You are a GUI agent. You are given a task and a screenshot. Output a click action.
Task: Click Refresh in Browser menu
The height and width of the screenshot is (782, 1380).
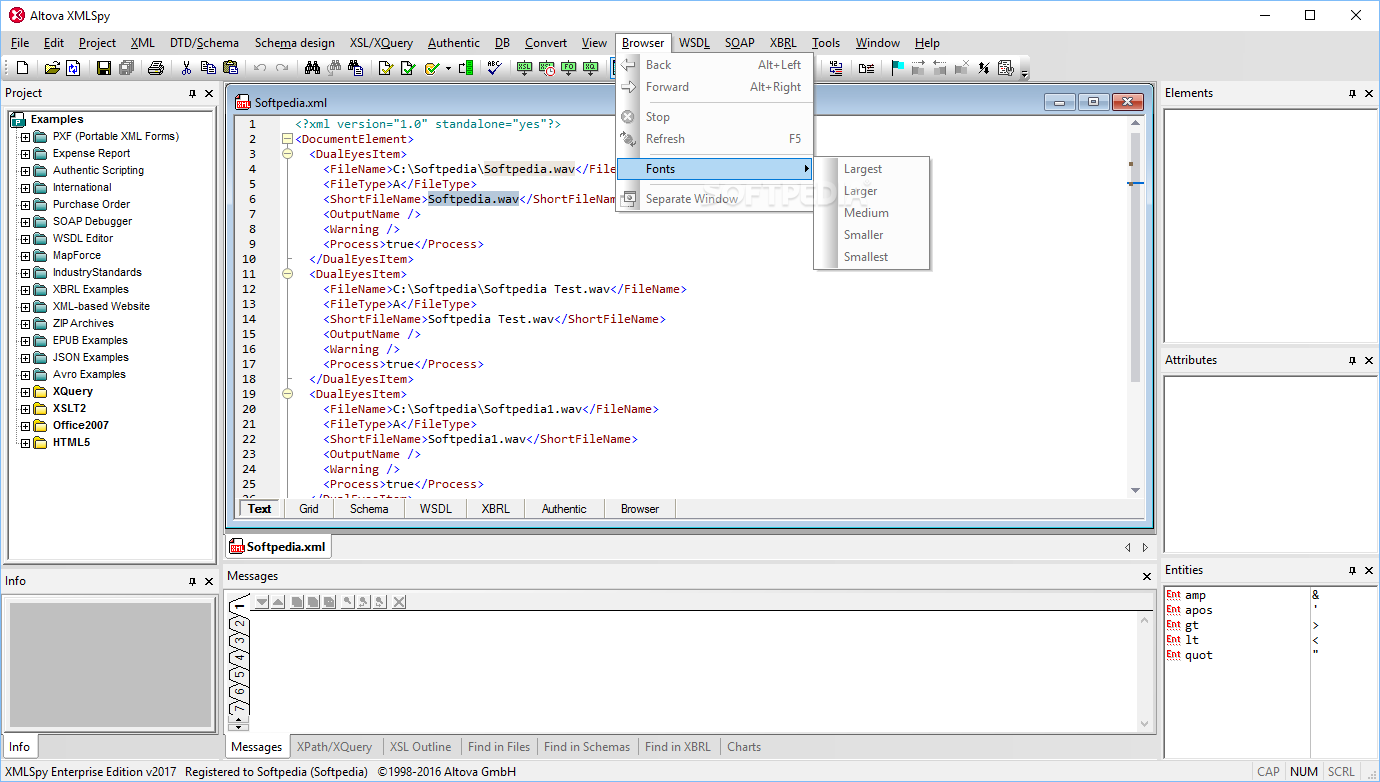714,139
